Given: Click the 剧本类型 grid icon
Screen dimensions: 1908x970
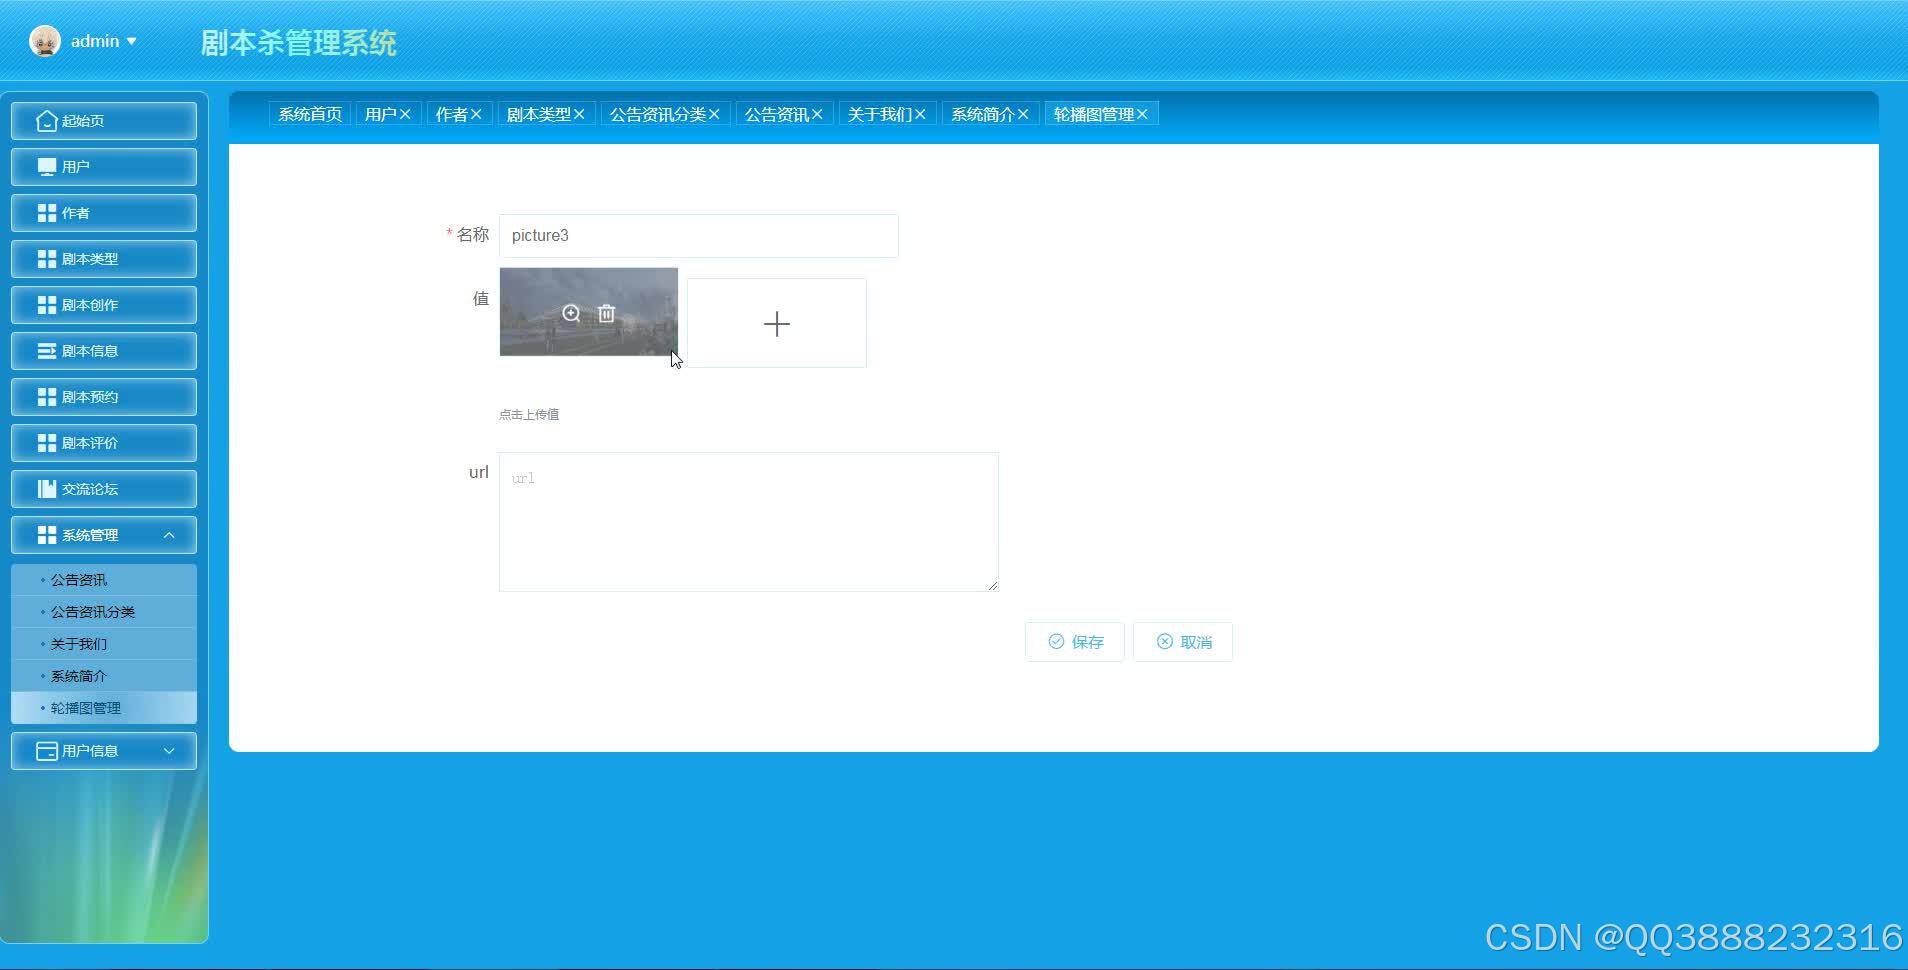Looking at the screenshot, I should click(46, 259).
